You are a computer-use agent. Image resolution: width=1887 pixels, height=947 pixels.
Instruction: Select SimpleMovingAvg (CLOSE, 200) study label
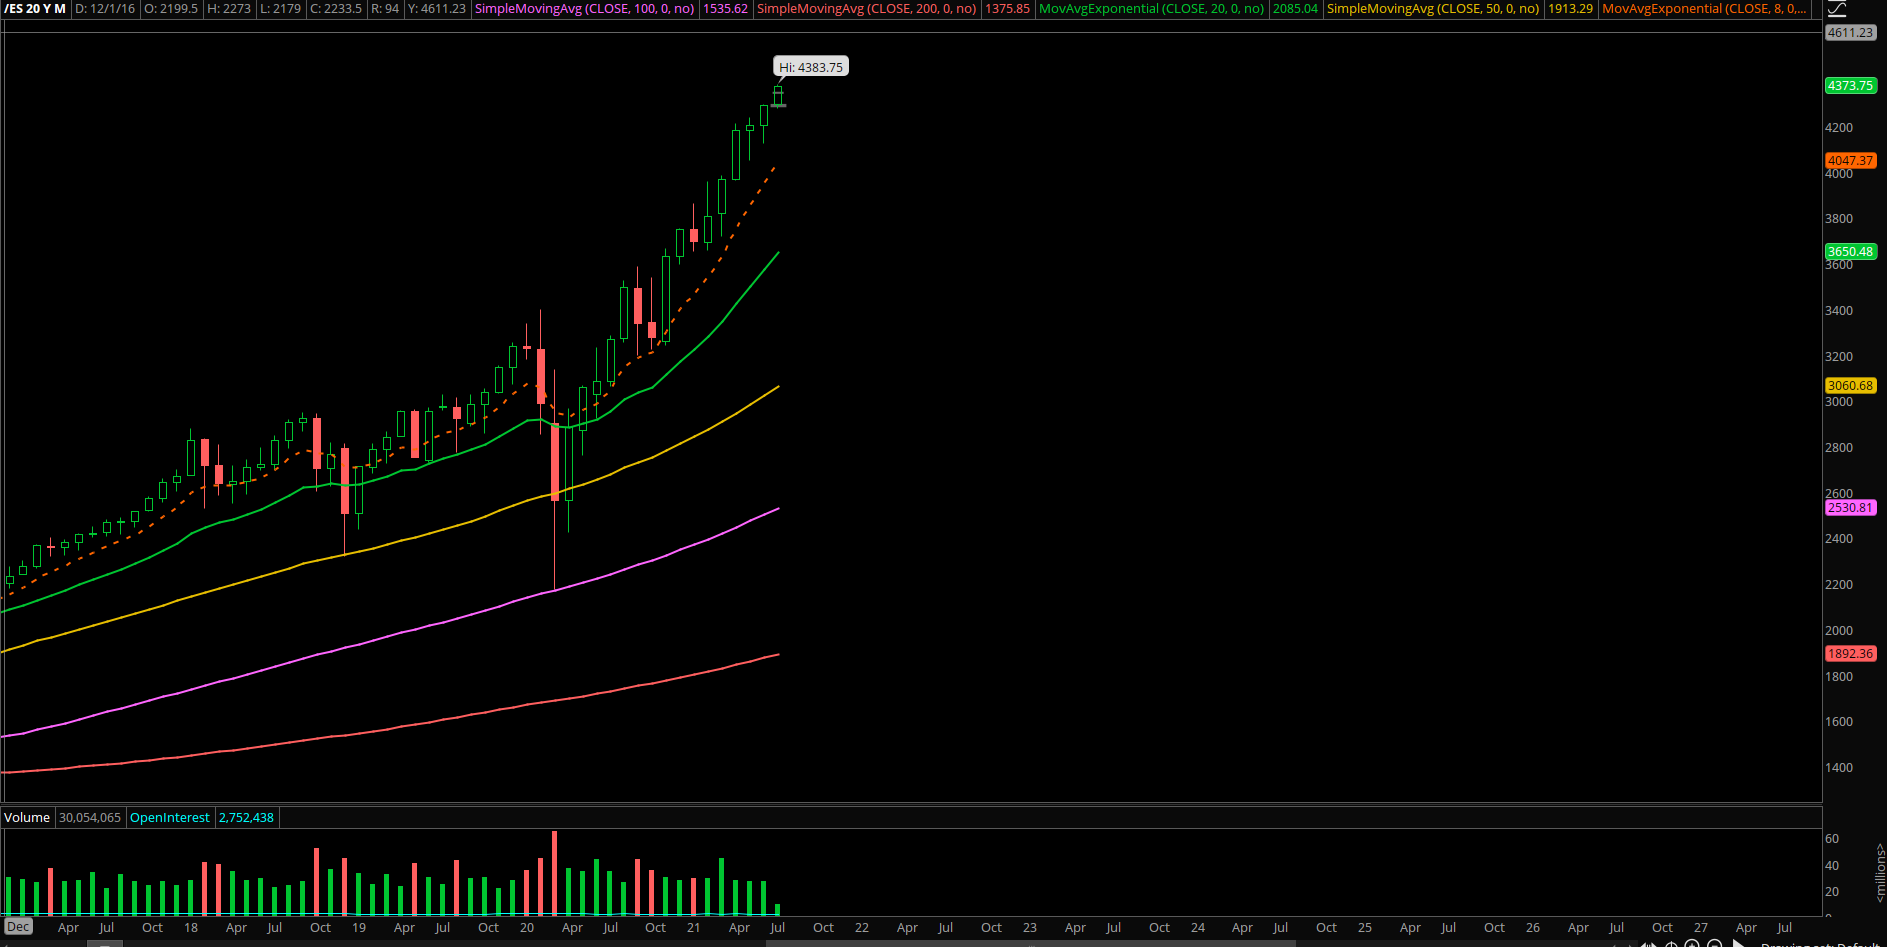(x=866, y=8)
